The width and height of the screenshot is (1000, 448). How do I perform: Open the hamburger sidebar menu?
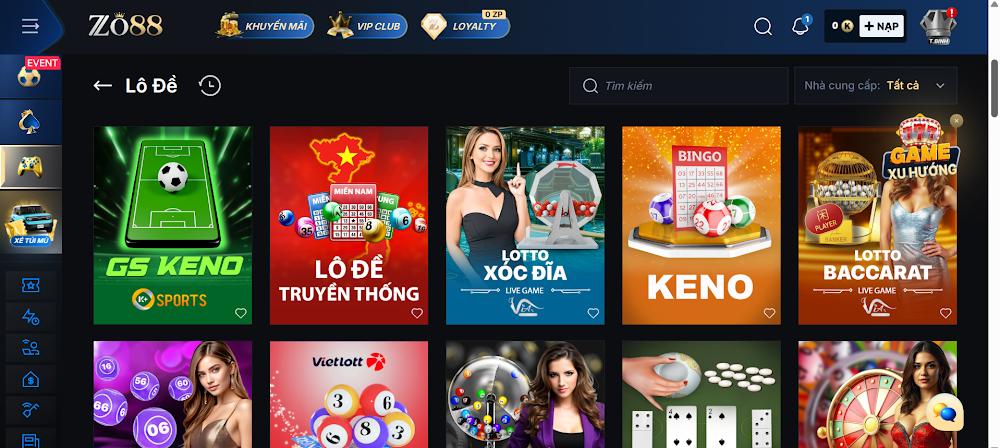(x=30, y=26)
